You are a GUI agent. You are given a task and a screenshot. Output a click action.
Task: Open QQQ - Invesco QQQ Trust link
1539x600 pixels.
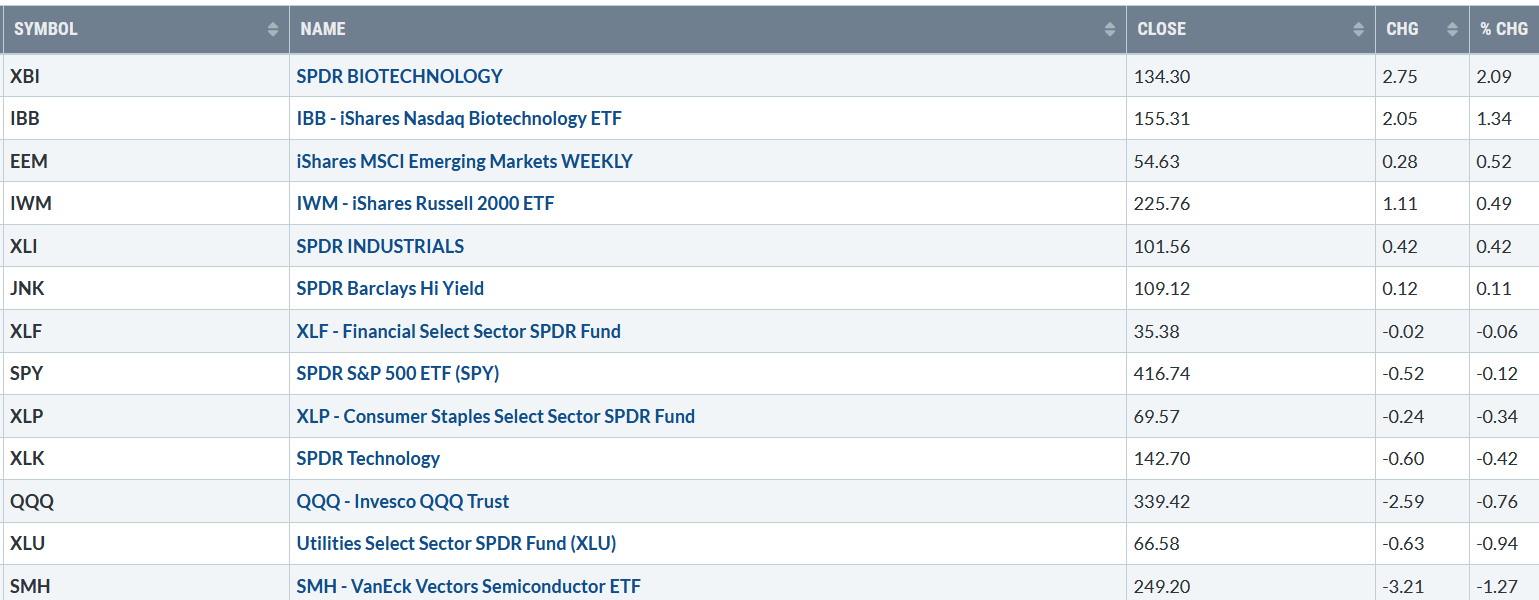point(403,501)
